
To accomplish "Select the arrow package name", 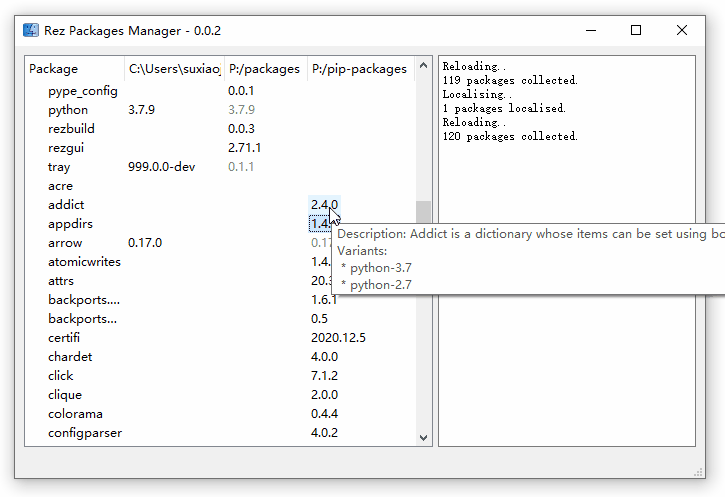I will (x=65, y=243).
